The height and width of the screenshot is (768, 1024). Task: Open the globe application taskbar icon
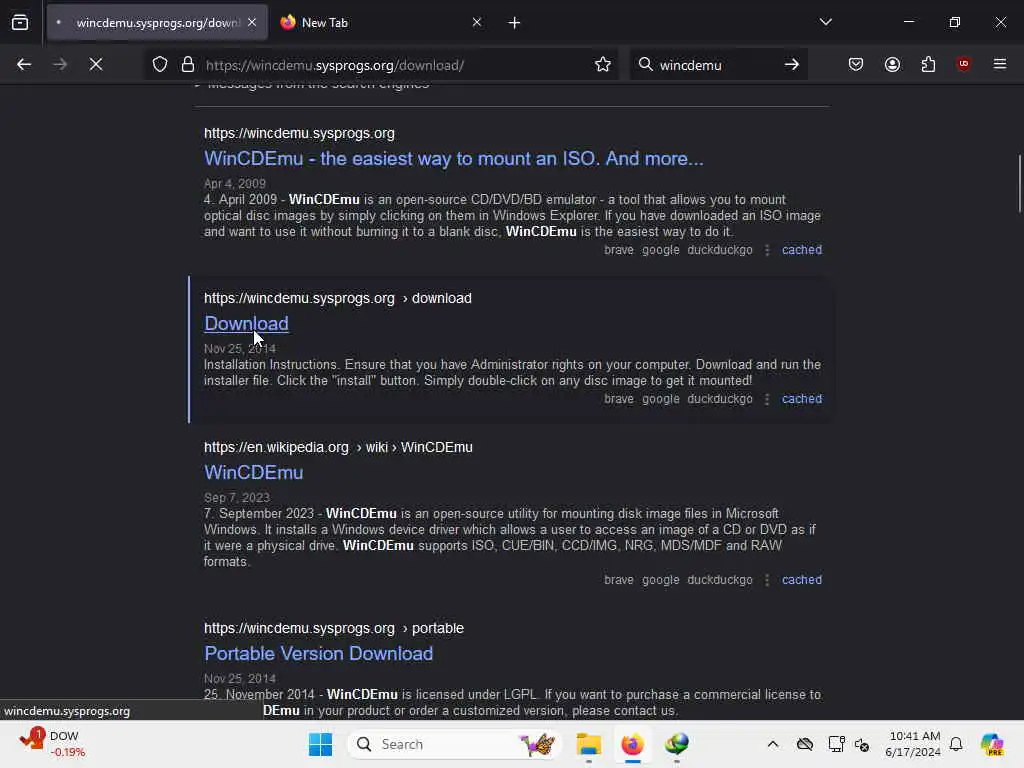coord(677,744)
